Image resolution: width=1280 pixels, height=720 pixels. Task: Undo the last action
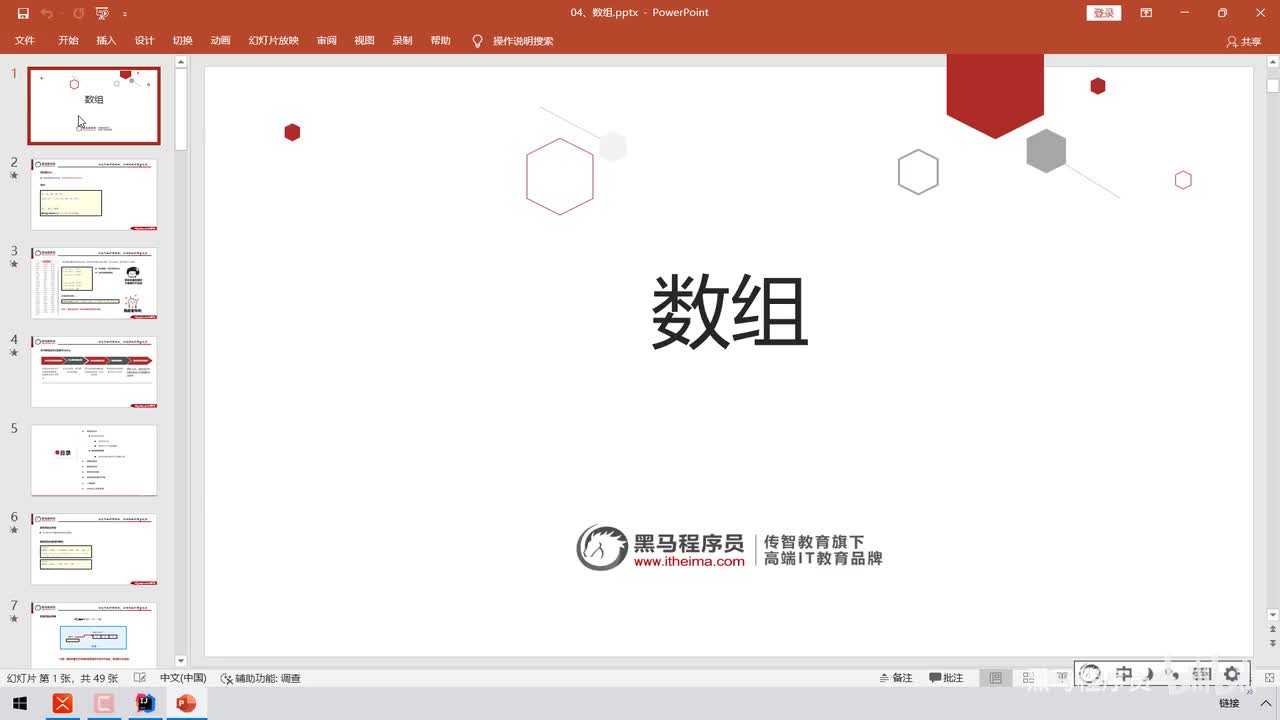point(48,13)
